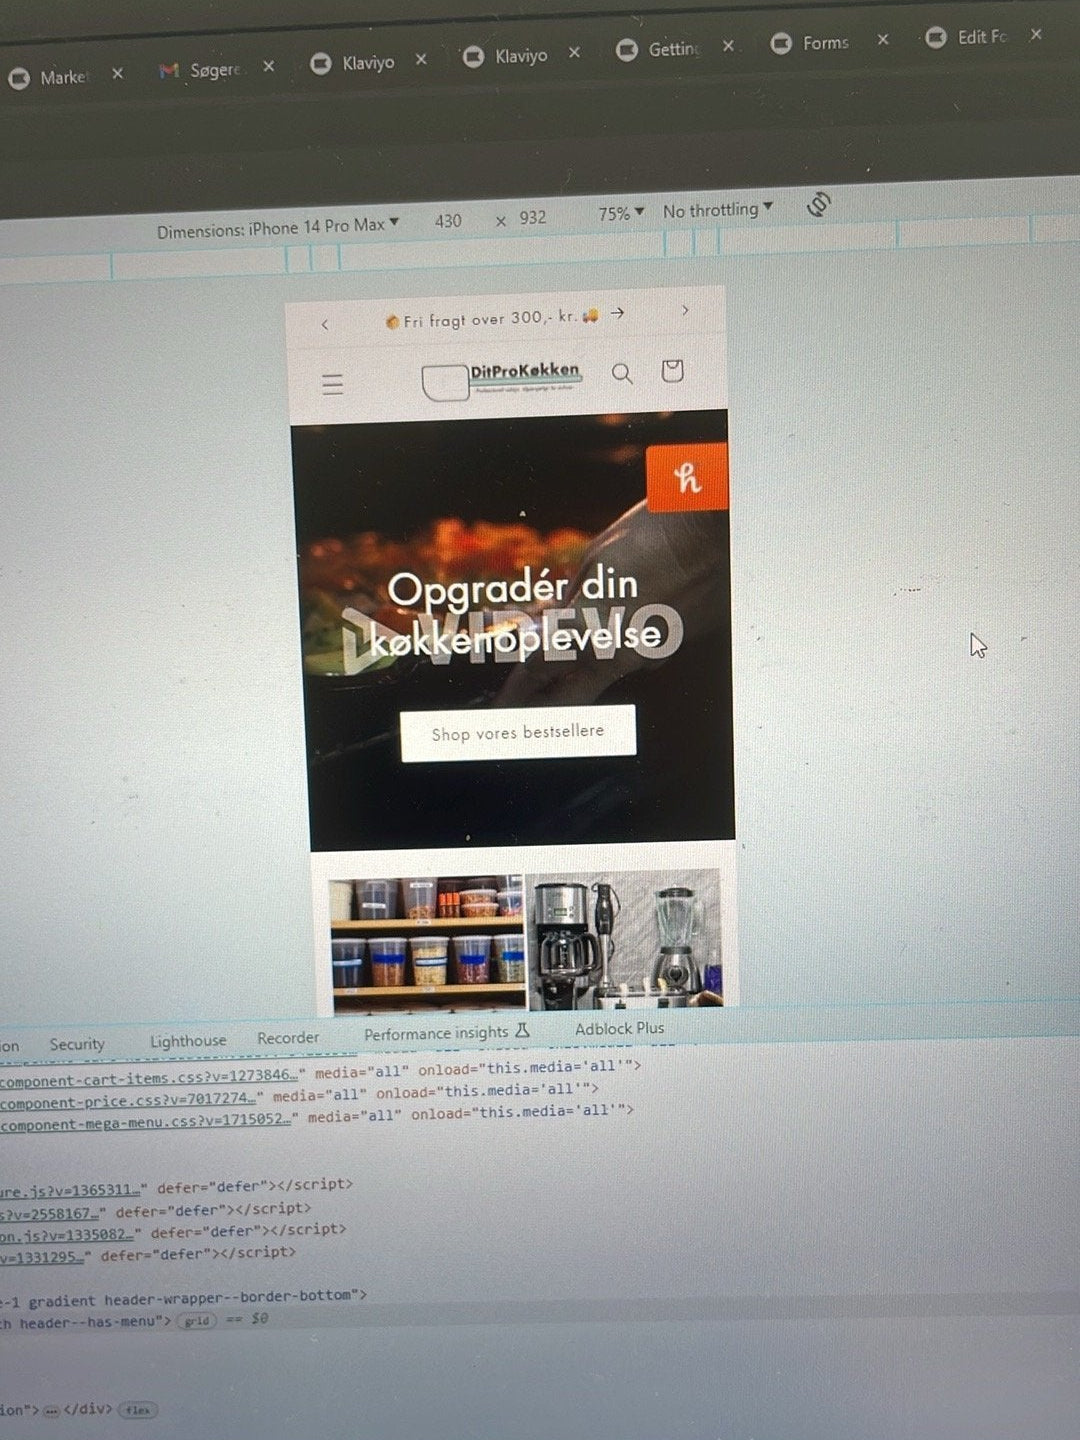Close the Forms tab
The image size is (1080, 1440).
pos(882,39)
